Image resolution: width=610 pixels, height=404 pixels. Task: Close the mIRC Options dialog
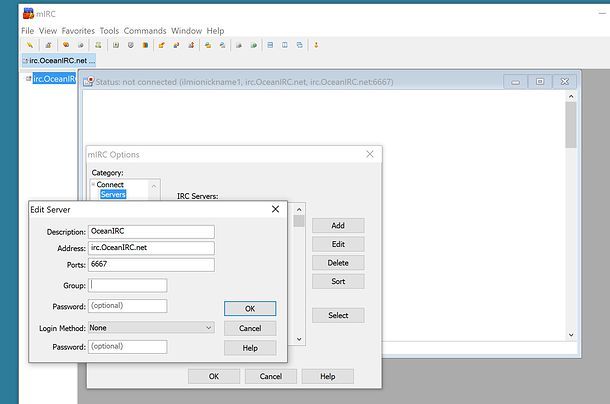(x=370, y=154)
